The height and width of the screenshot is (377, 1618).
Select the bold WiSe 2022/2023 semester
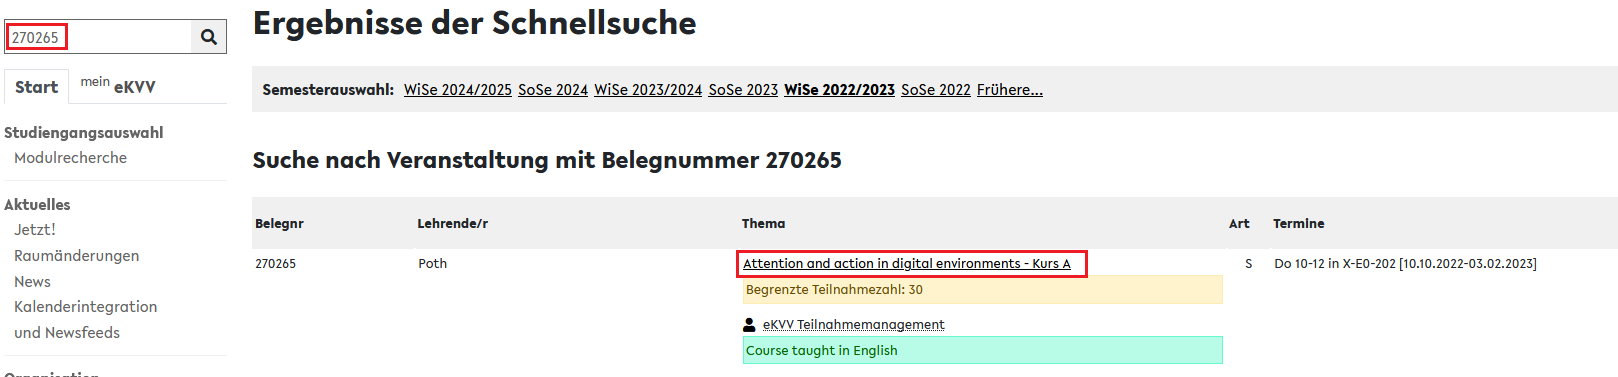(x=839, y=90)
